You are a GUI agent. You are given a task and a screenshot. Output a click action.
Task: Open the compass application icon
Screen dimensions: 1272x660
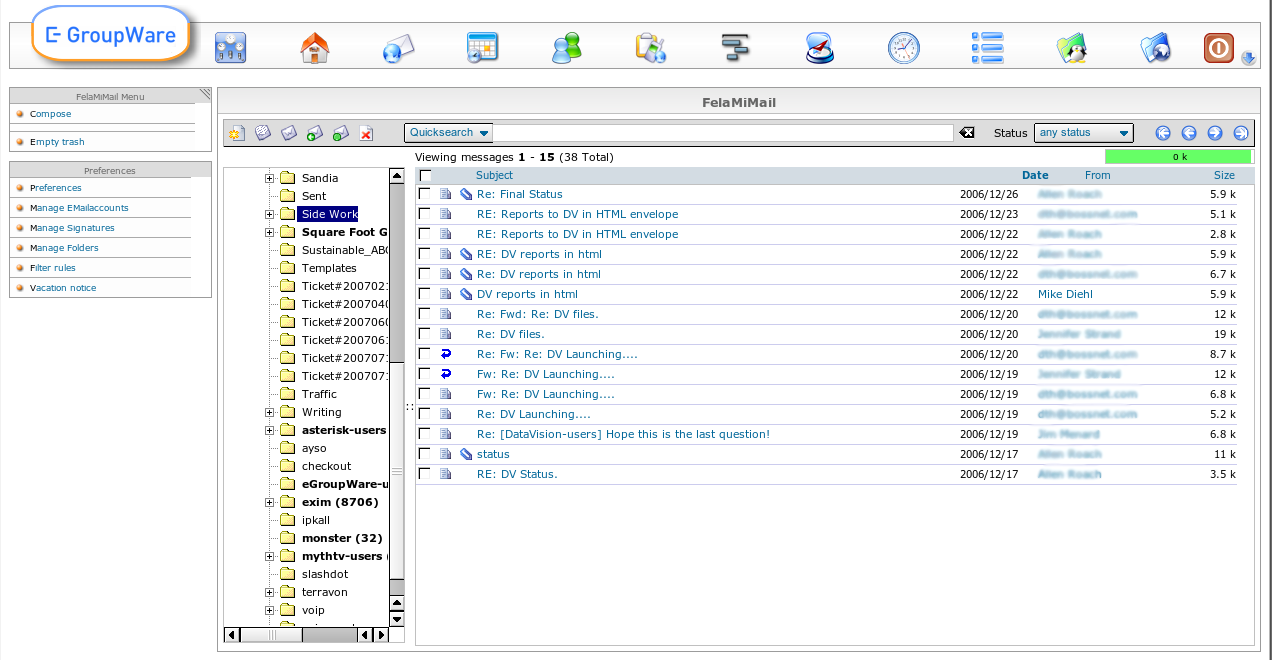click(x=820, y=47)
